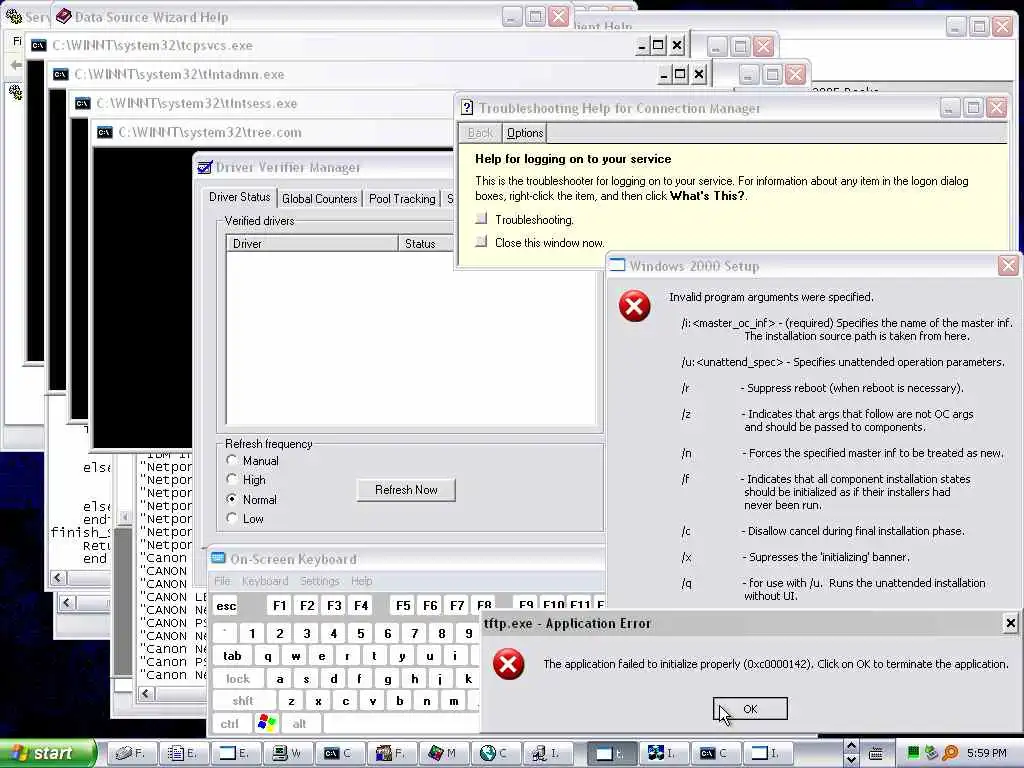Select the Low refresh frequency option

pos(245,519)
